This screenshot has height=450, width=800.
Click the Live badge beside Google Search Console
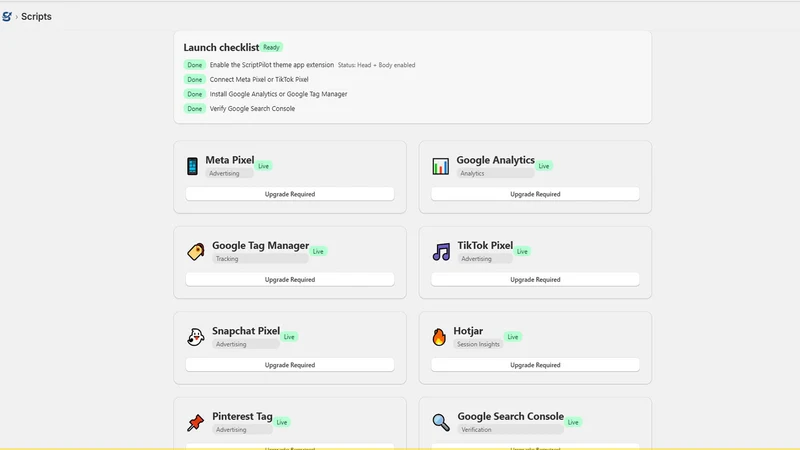(x=573, y=422)
